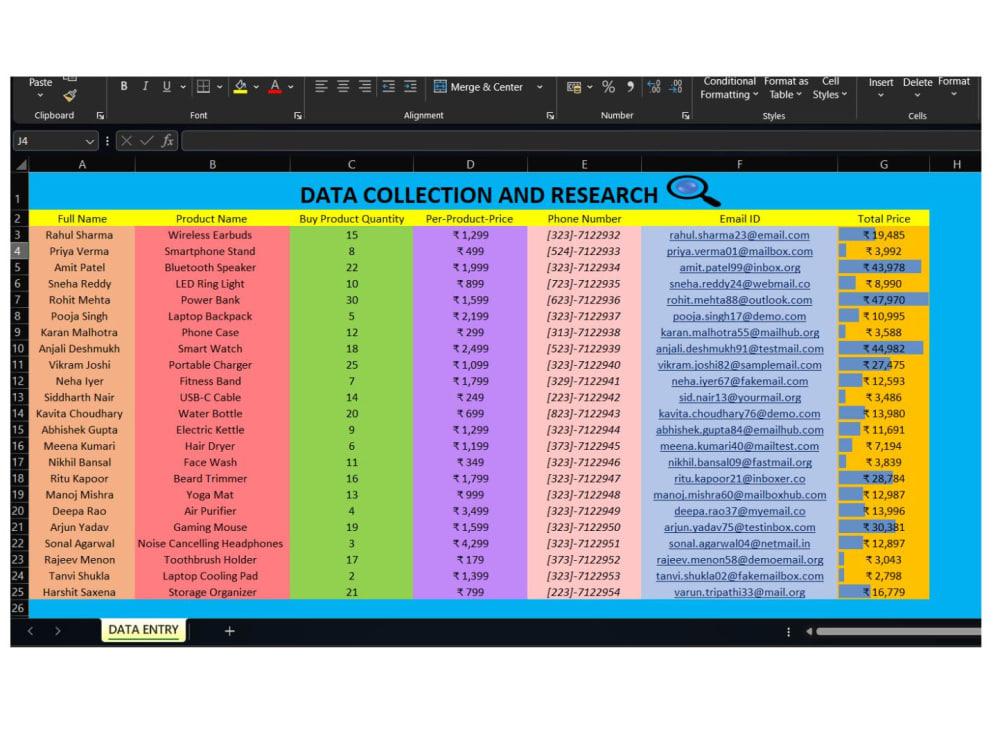The image size is (1000, 750).
Task: Apply cell Borders icon
Action: [x=203, y=86]
